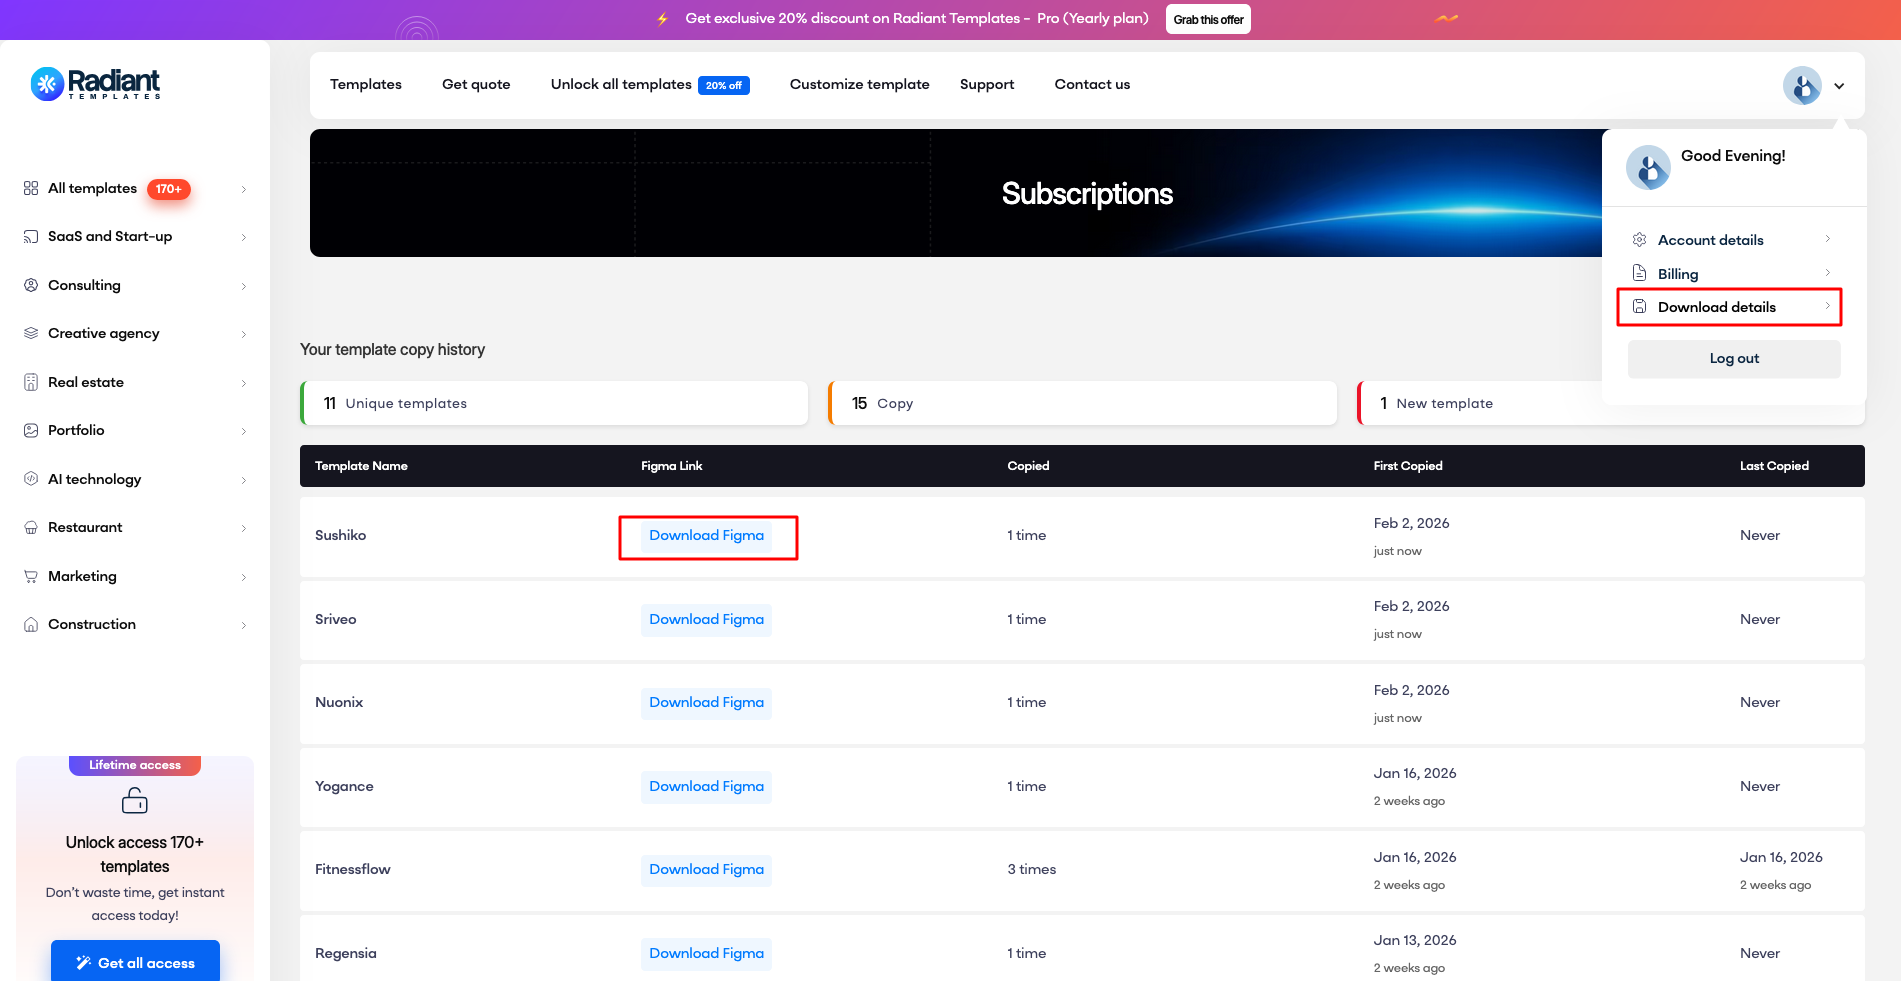Screen dimensions: 1901x981
Task: Click the Consulting sidebar icon
Action: (31, 285)
